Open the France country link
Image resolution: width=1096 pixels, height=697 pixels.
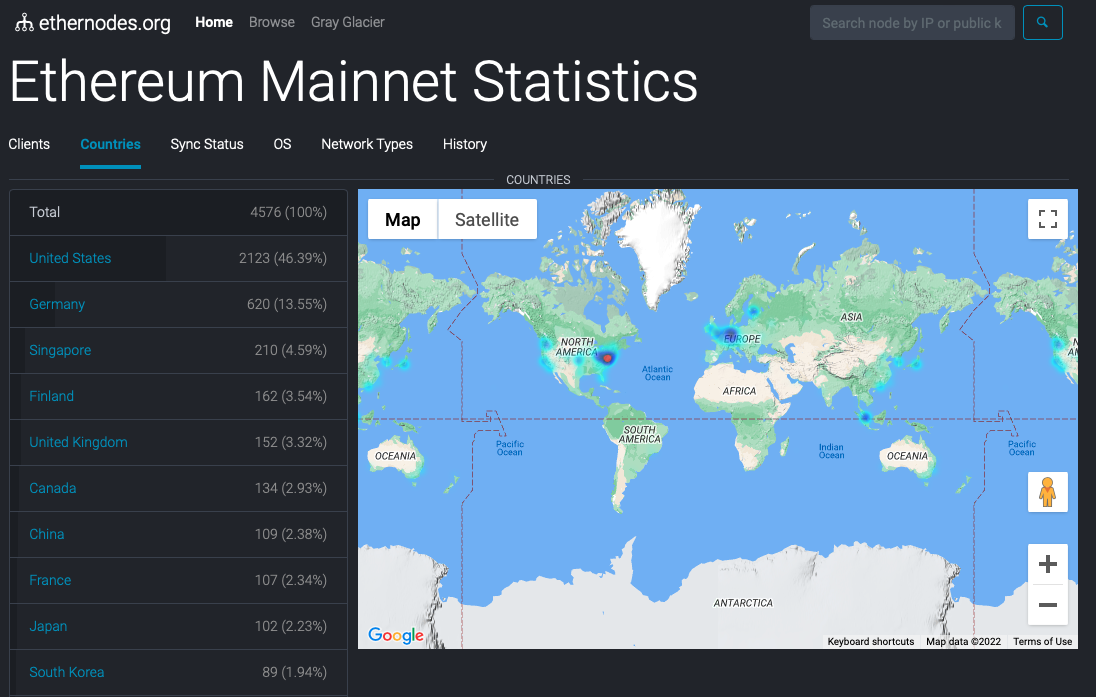[x=50, y=580]
